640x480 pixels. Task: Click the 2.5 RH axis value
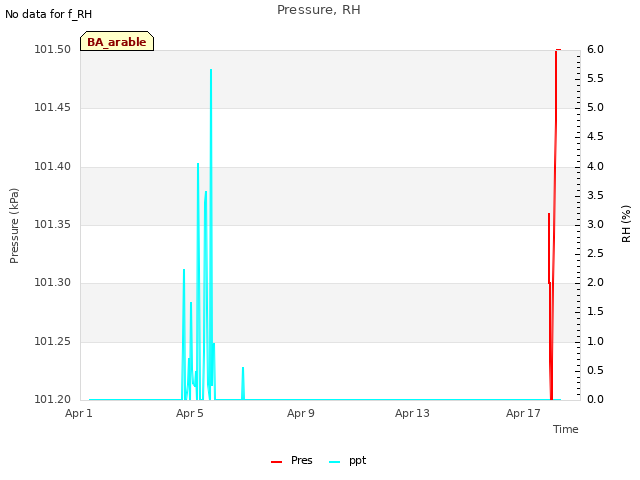click(x=595, y=253)
